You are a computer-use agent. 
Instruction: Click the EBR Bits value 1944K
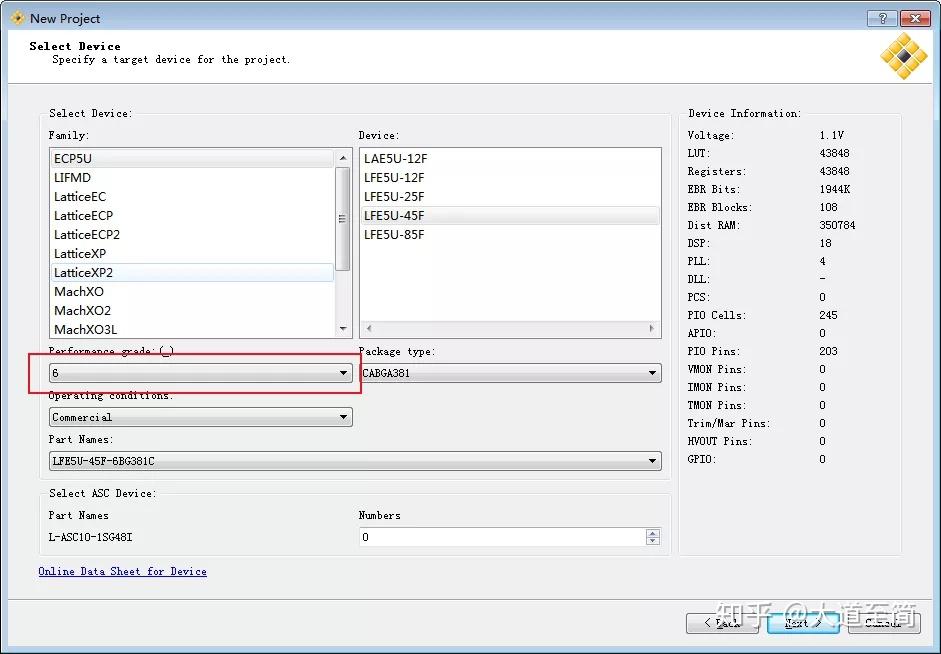pyautogui.click(x=835, y=189)
